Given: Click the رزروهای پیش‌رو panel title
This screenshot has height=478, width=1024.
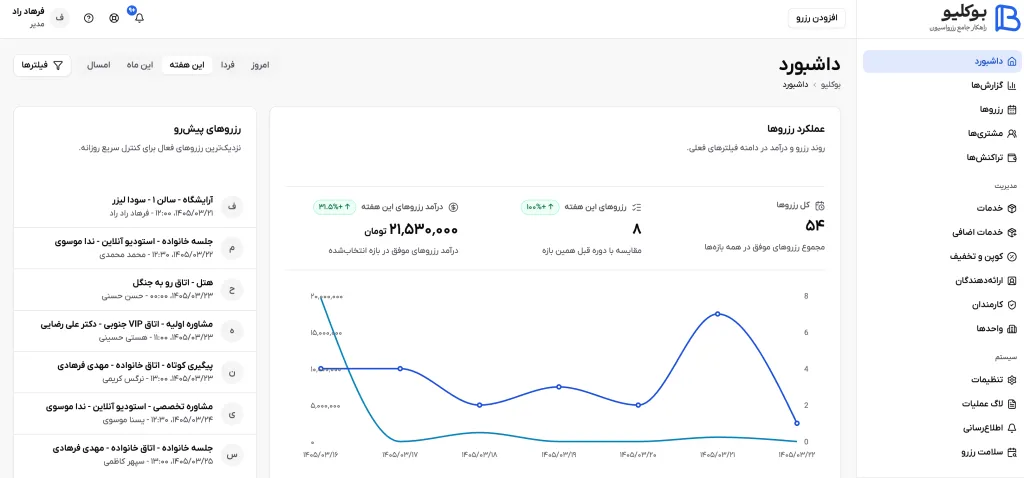Looking at the screenshot, I should tap(208, 129).
